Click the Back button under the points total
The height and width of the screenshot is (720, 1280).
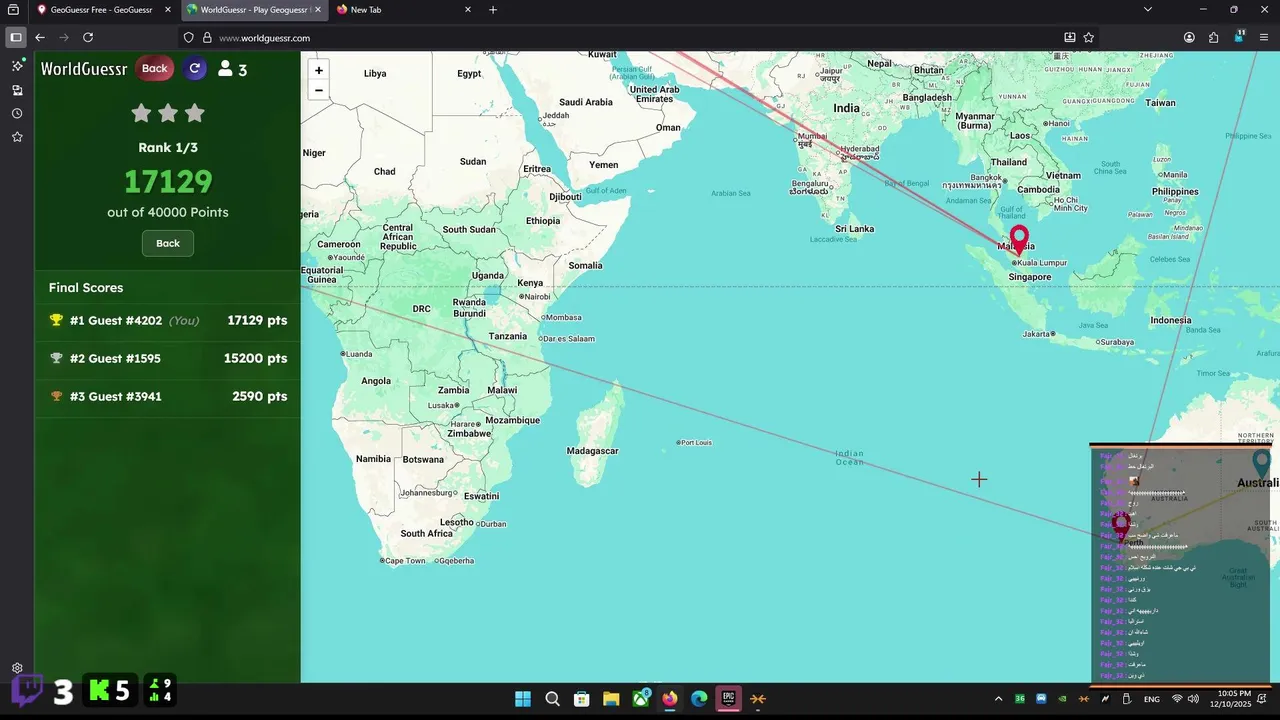(x=168, y=243)
